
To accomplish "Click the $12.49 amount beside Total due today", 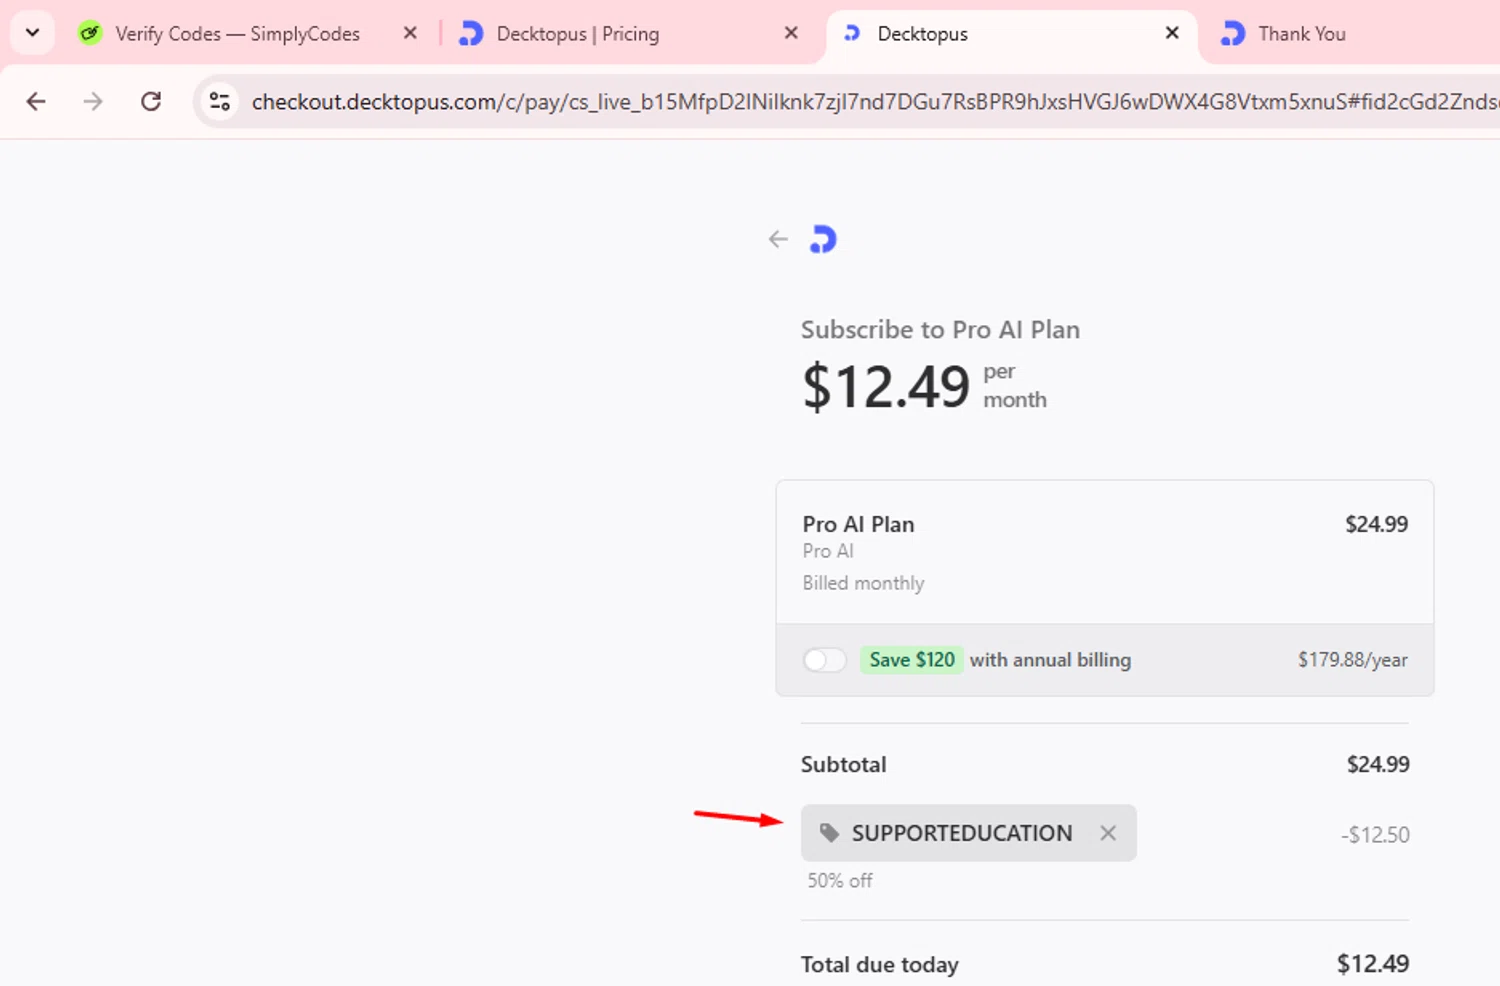I will 1373,964.
